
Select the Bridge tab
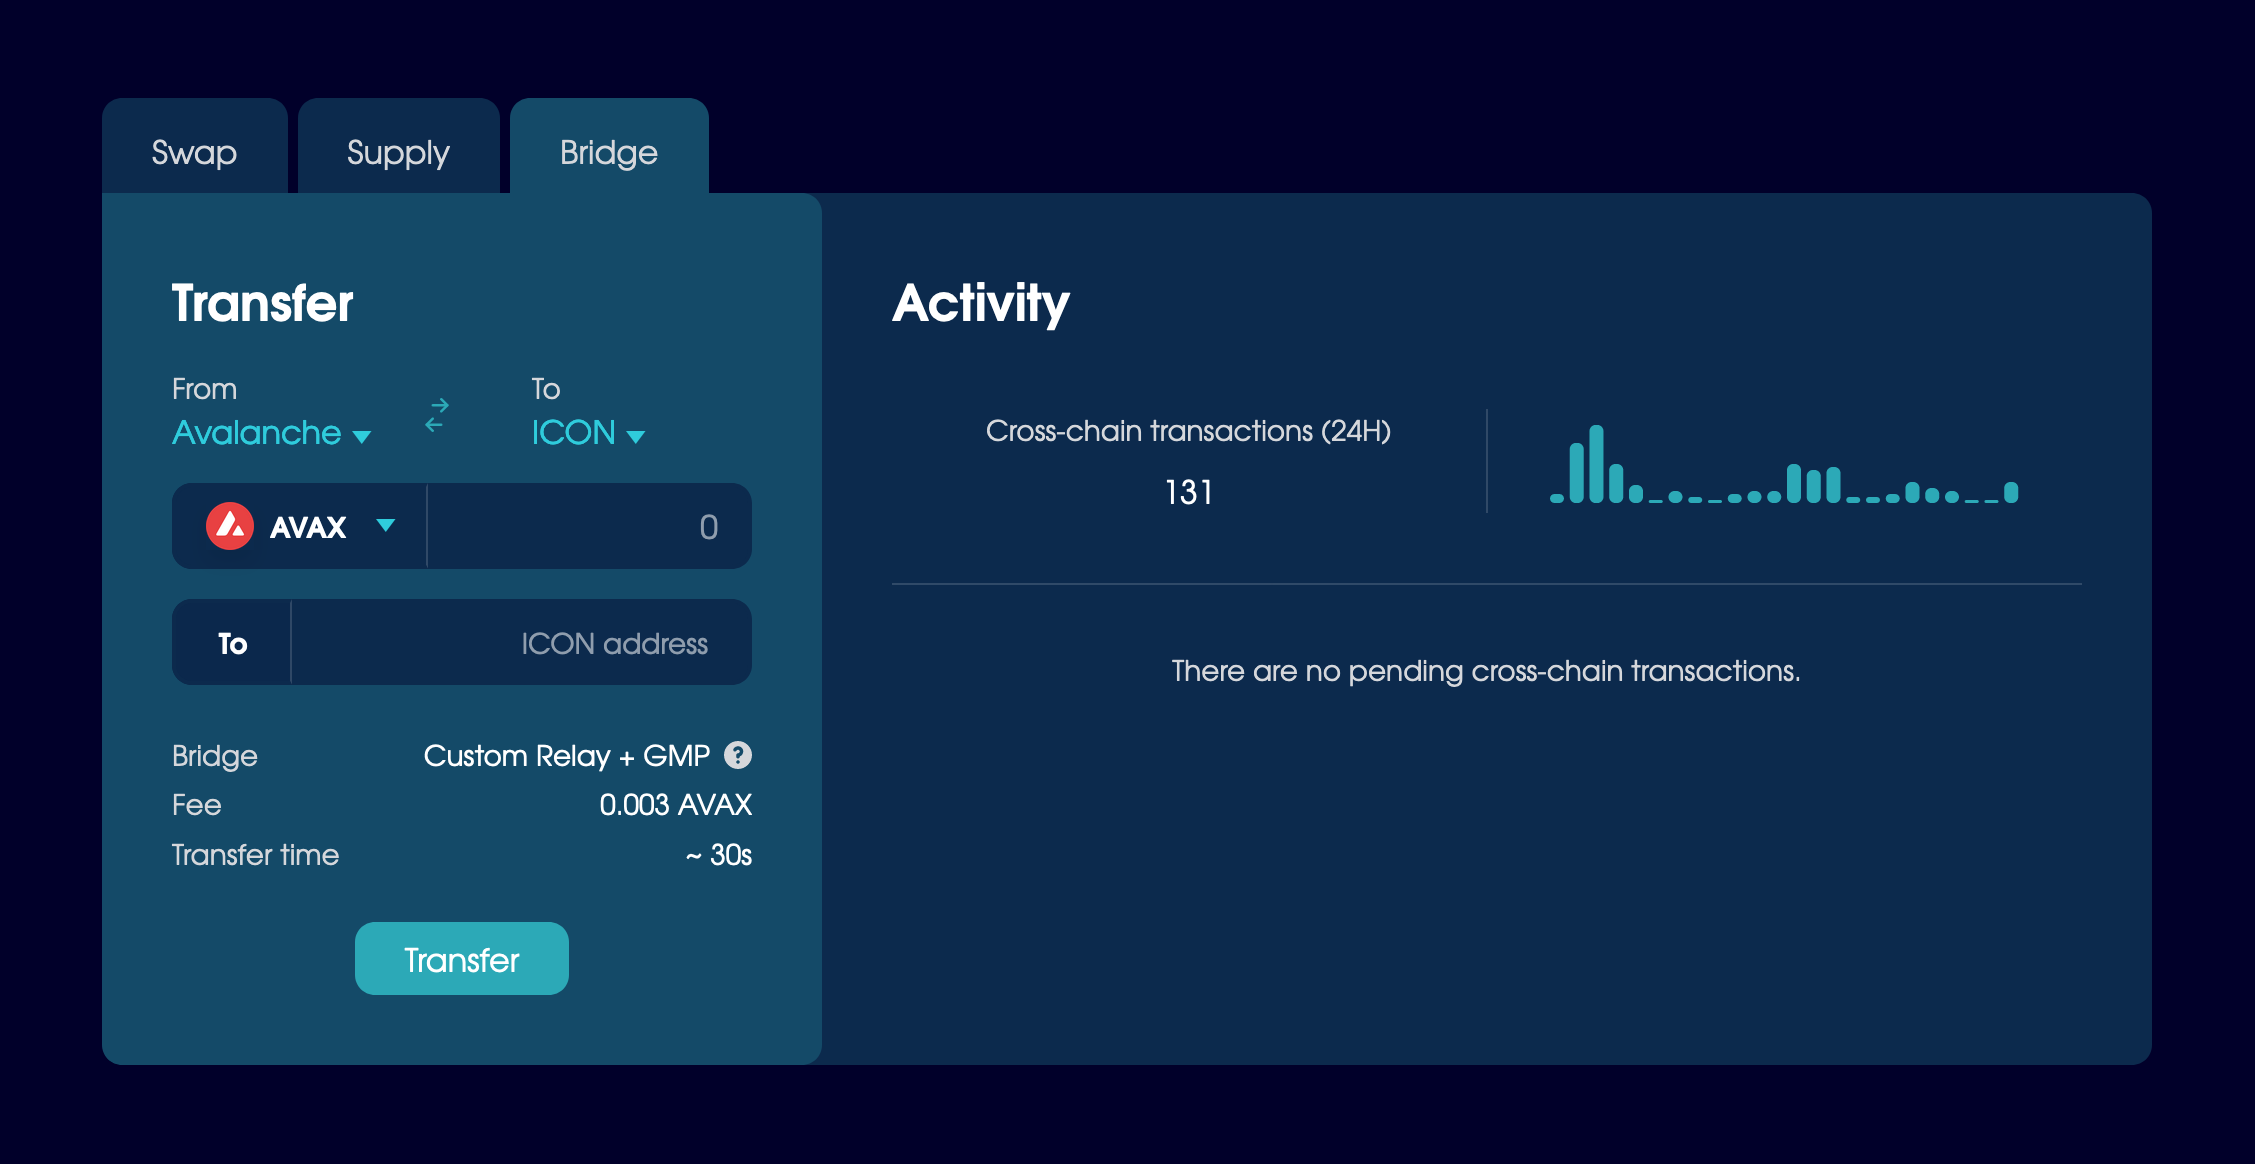(608, 152)
